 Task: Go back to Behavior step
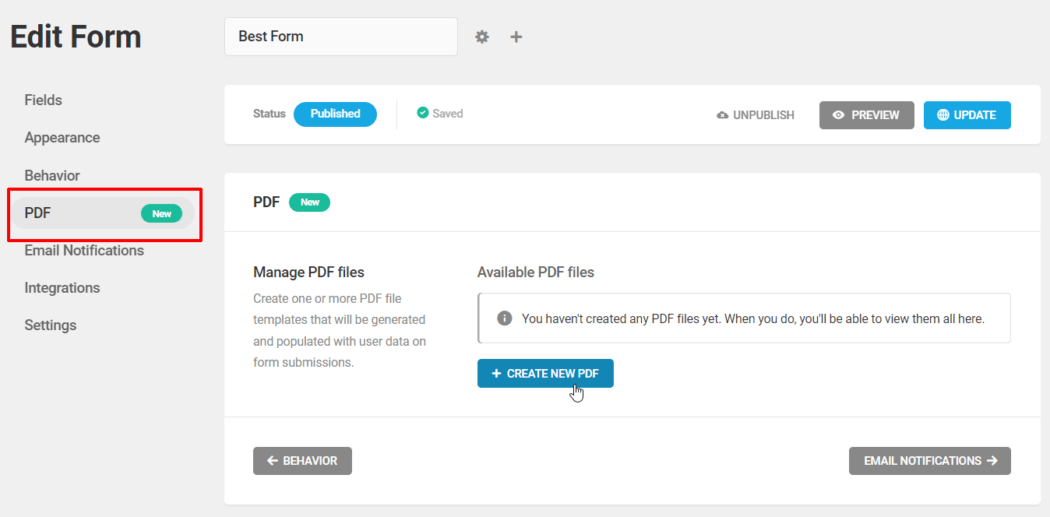302,461
